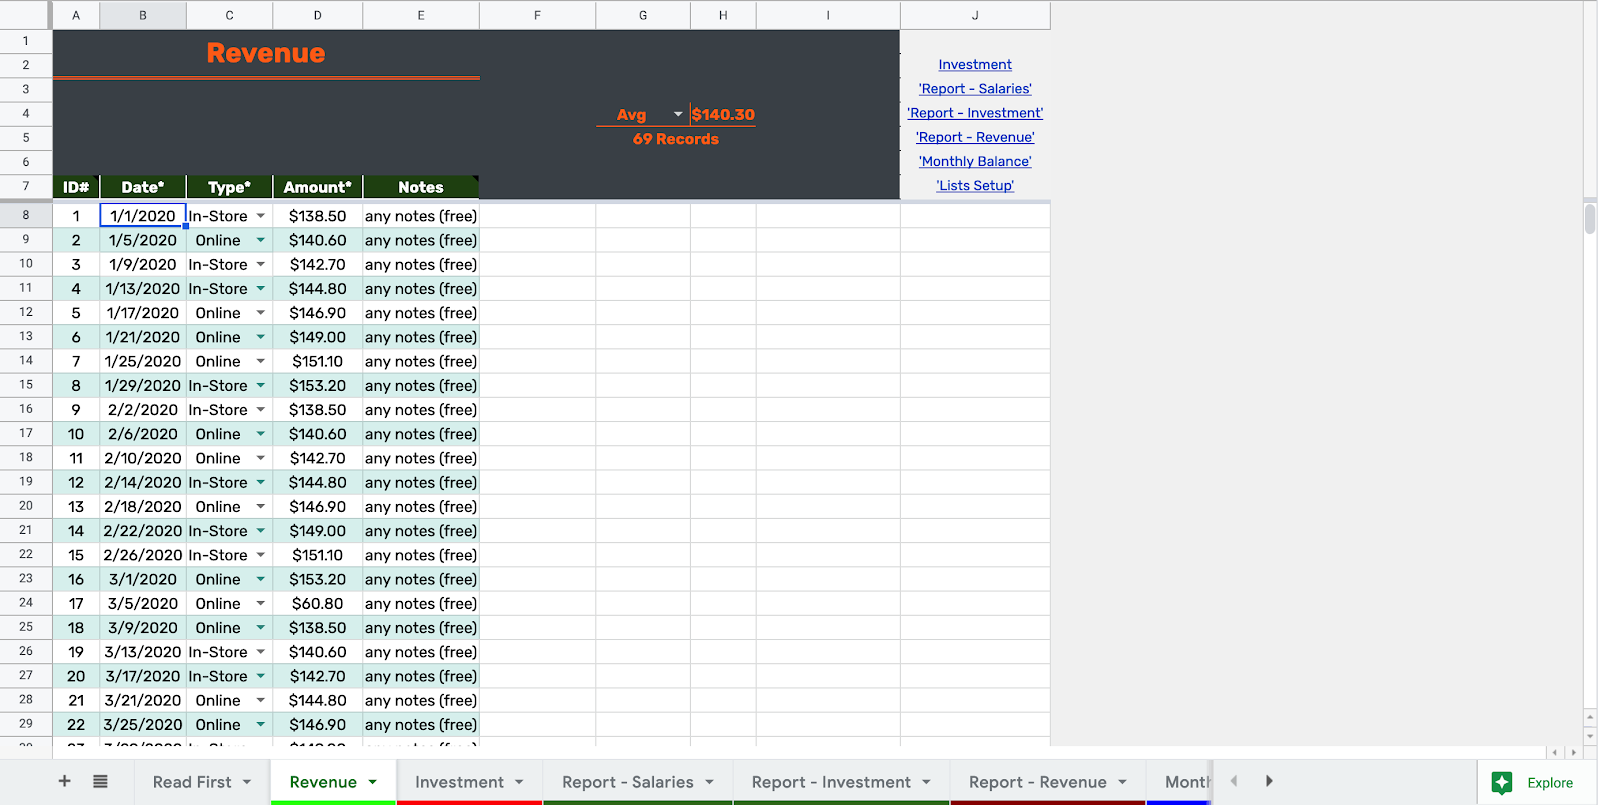Select date cell 3/9/2020

[x=143, y=628]
